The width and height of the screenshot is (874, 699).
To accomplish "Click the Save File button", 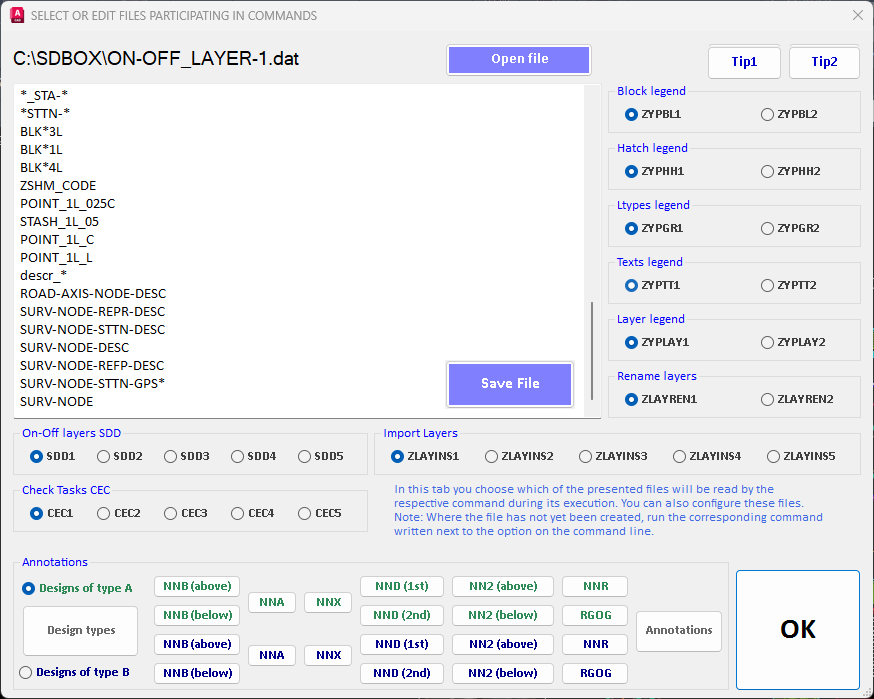I will point(510,384).
